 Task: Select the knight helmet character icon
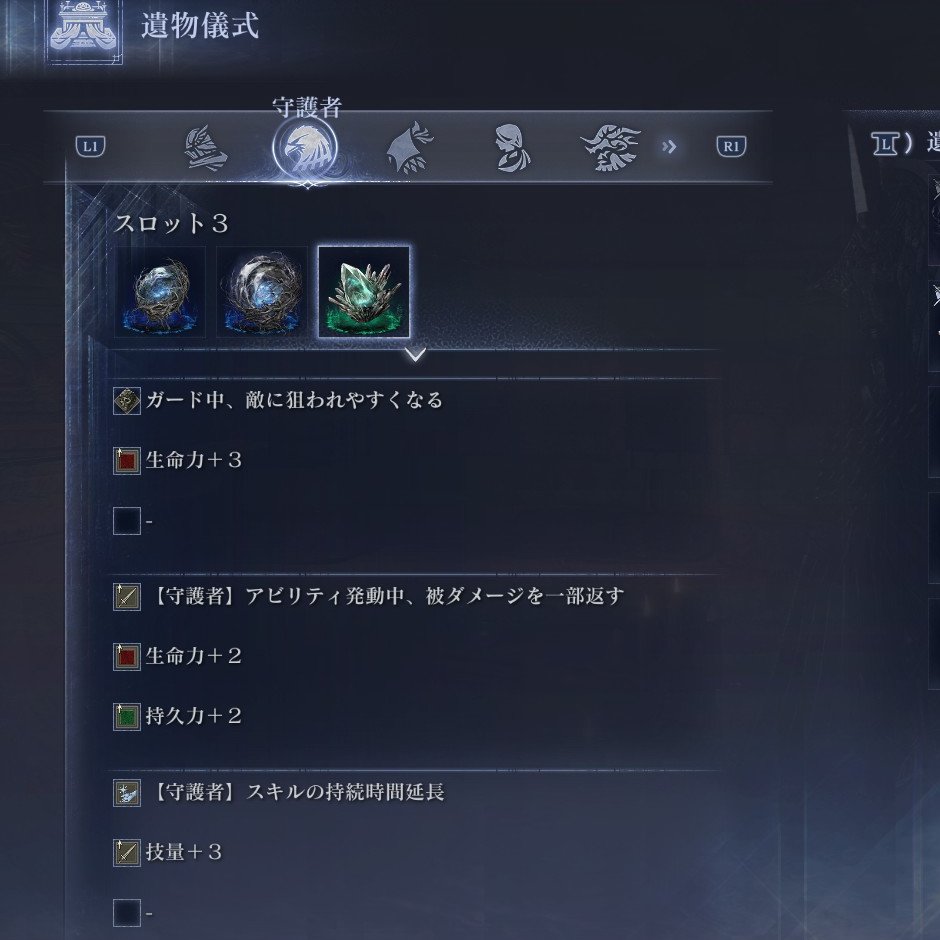coord(205,147)
